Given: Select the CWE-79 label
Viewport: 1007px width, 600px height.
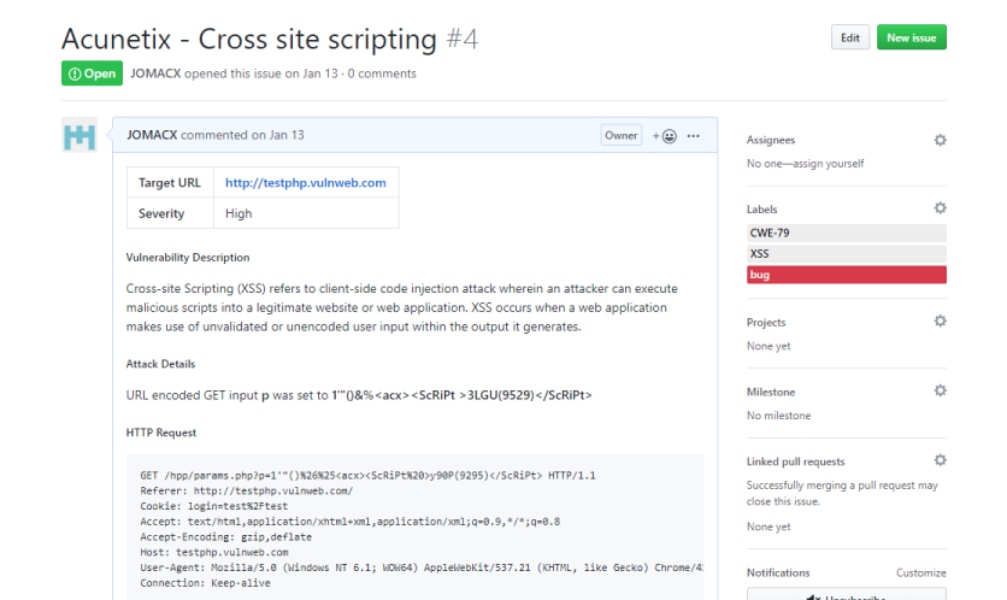Looking at the screenshot, I should pyautogui.click(x=846, y=233).
